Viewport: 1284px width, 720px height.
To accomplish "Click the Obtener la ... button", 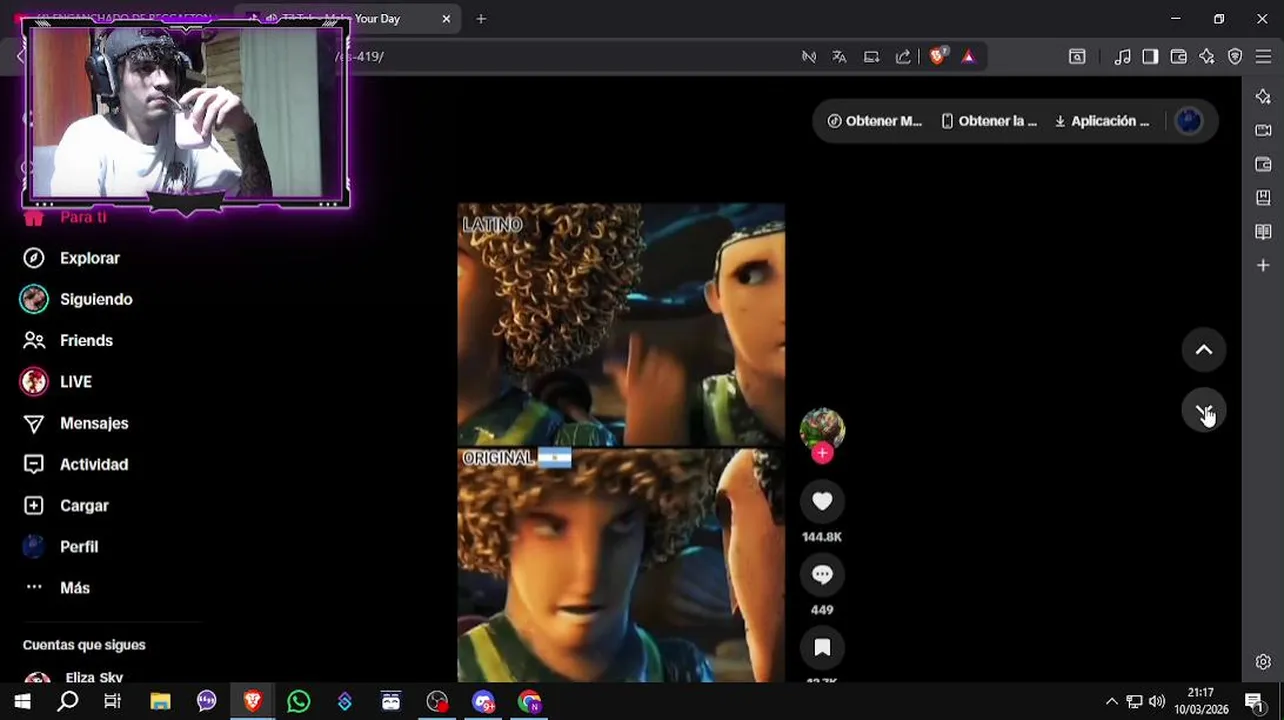I will click(x=989, y=121).
